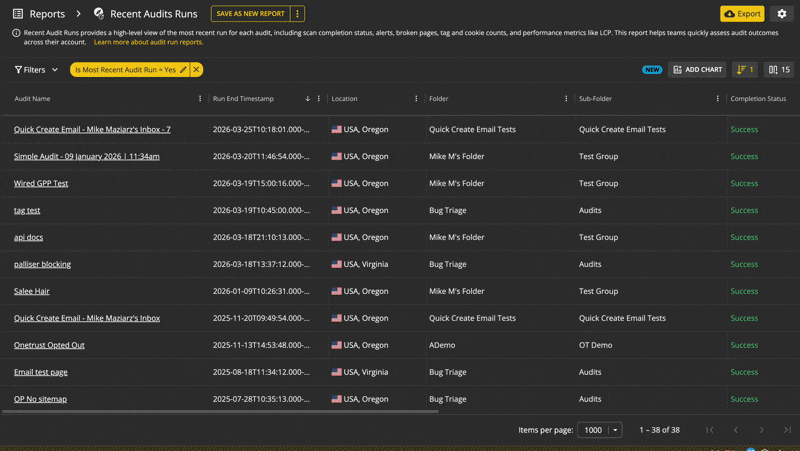The width and height of the screenshot is (800, 451).
Task: Open the columns button showing 15
Action: 779,70
